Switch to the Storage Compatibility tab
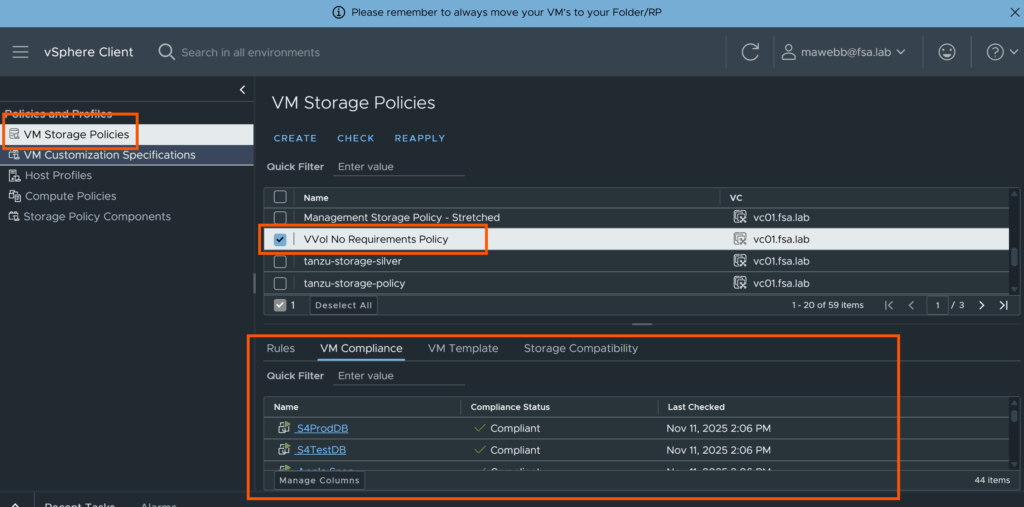 click(580, 348)
